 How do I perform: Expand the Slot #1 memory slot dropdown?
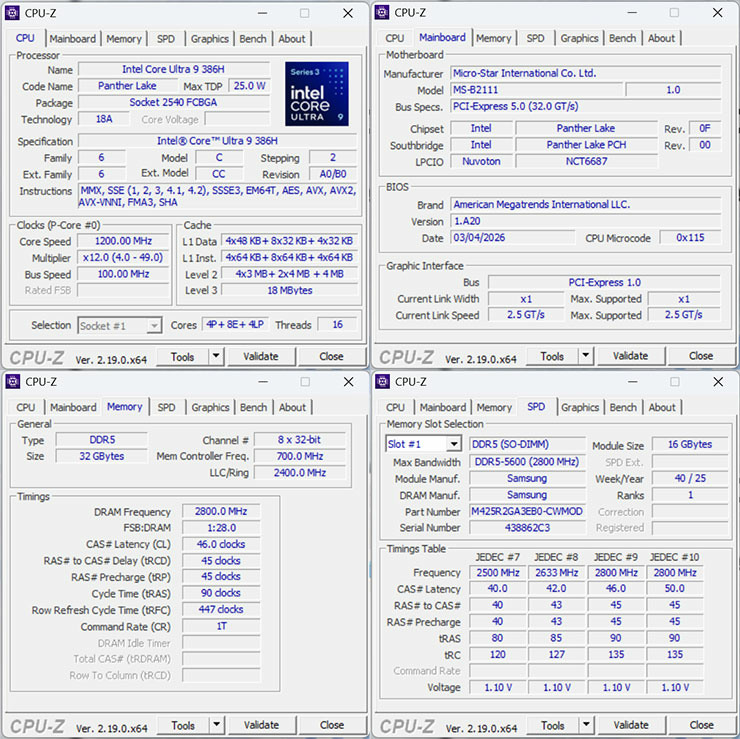(x=454, y=444)
